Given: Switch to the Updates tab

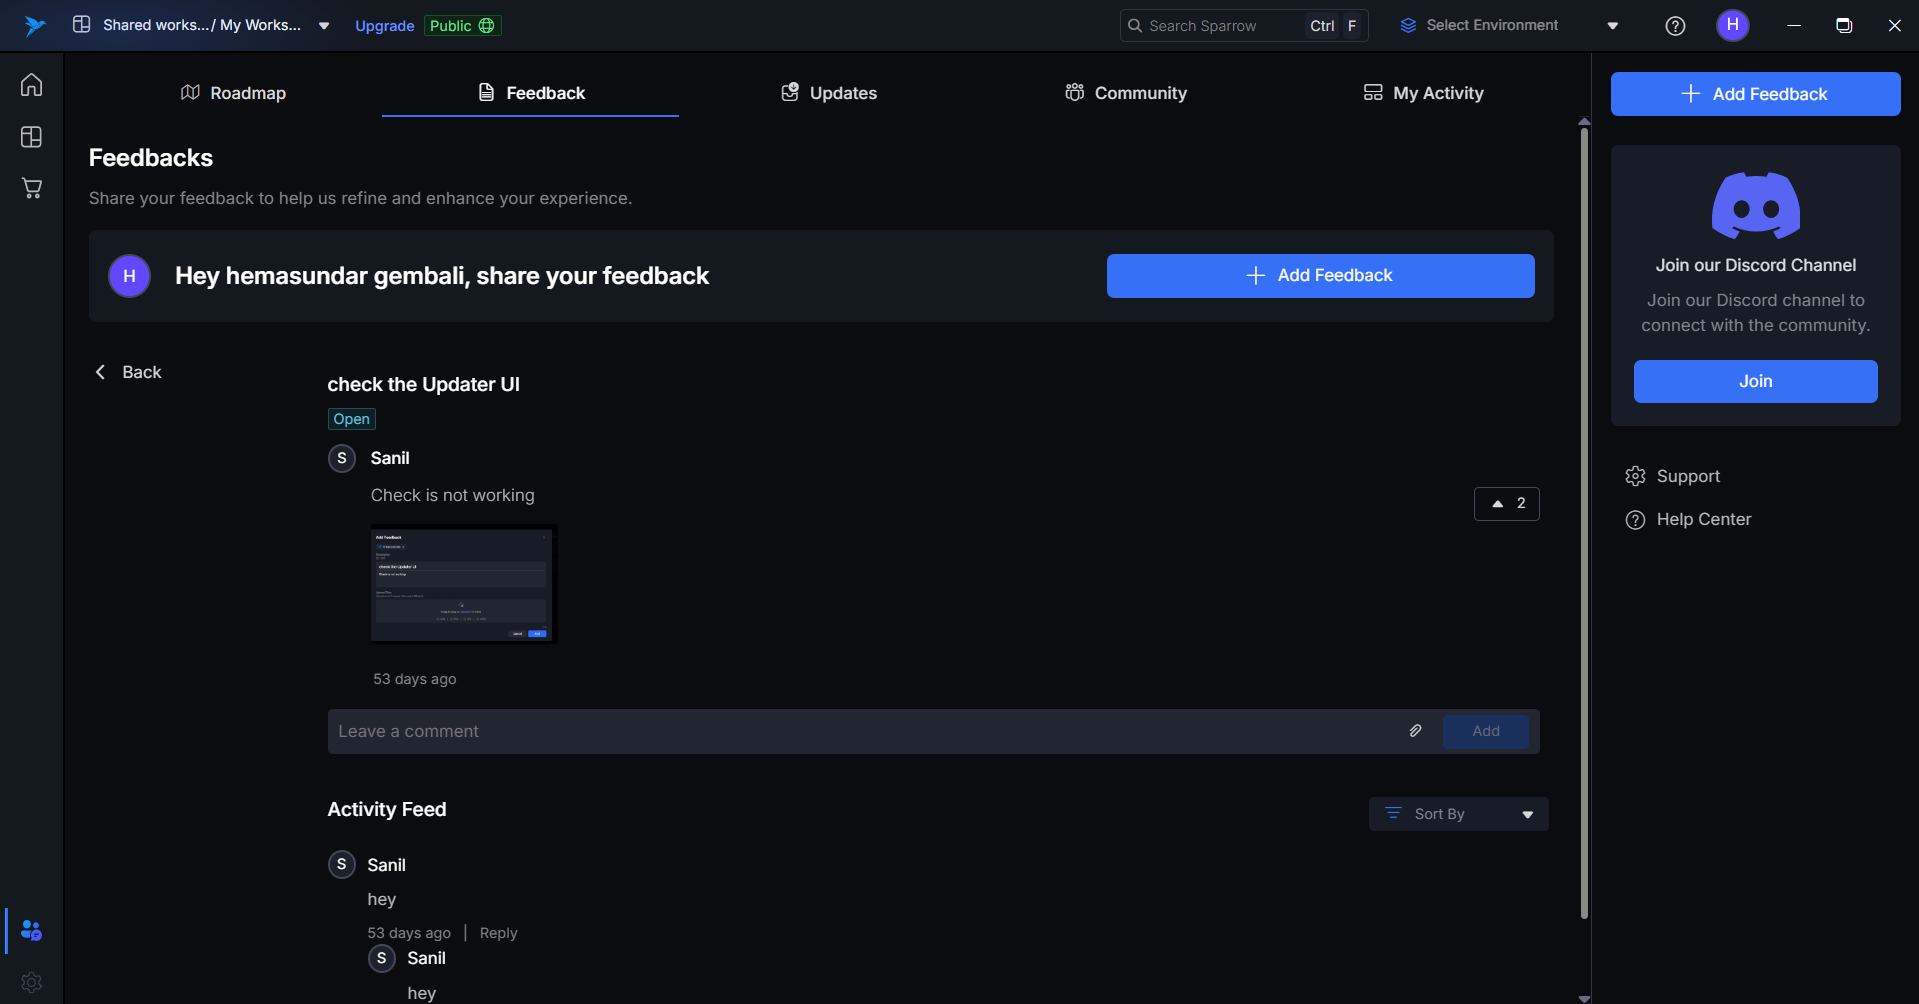Looking at the screenshot, I should click(828, 93).
